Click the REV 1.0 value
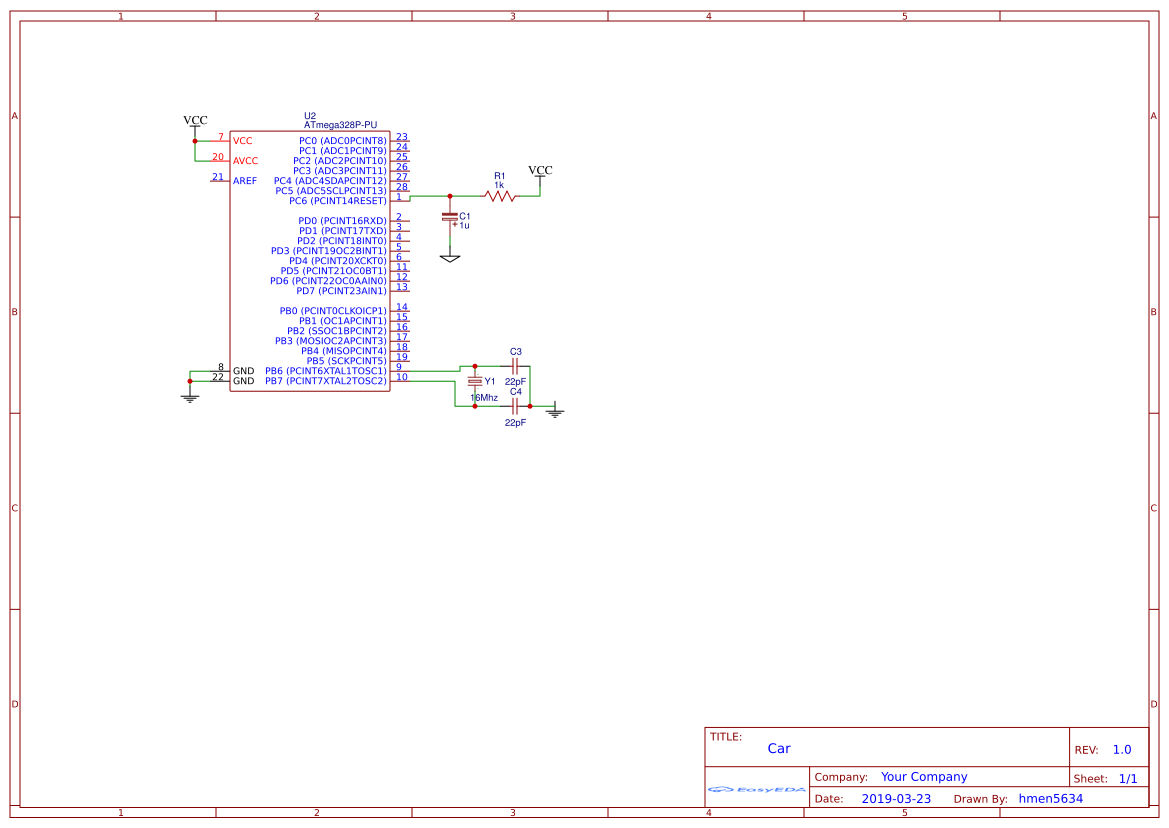This screenshot has width=1169, height=828. pos(1122,748)
